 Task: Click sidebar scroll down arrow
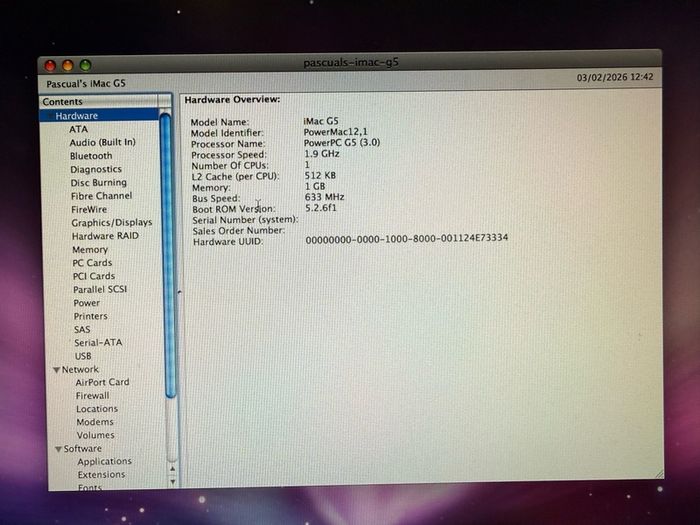[x=172, y=482]
